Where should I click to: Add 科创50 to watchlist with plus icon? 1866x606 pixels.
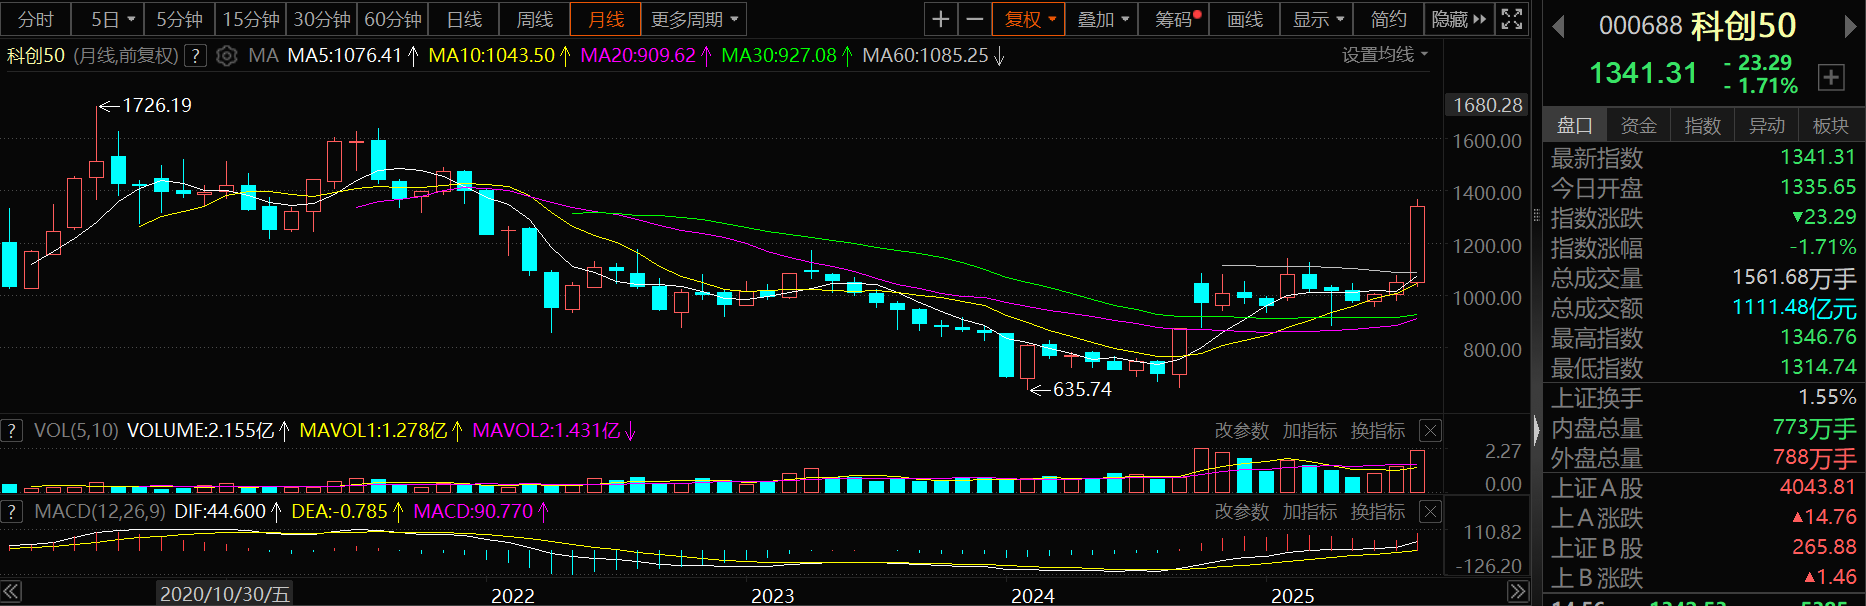coord(1831,77)
